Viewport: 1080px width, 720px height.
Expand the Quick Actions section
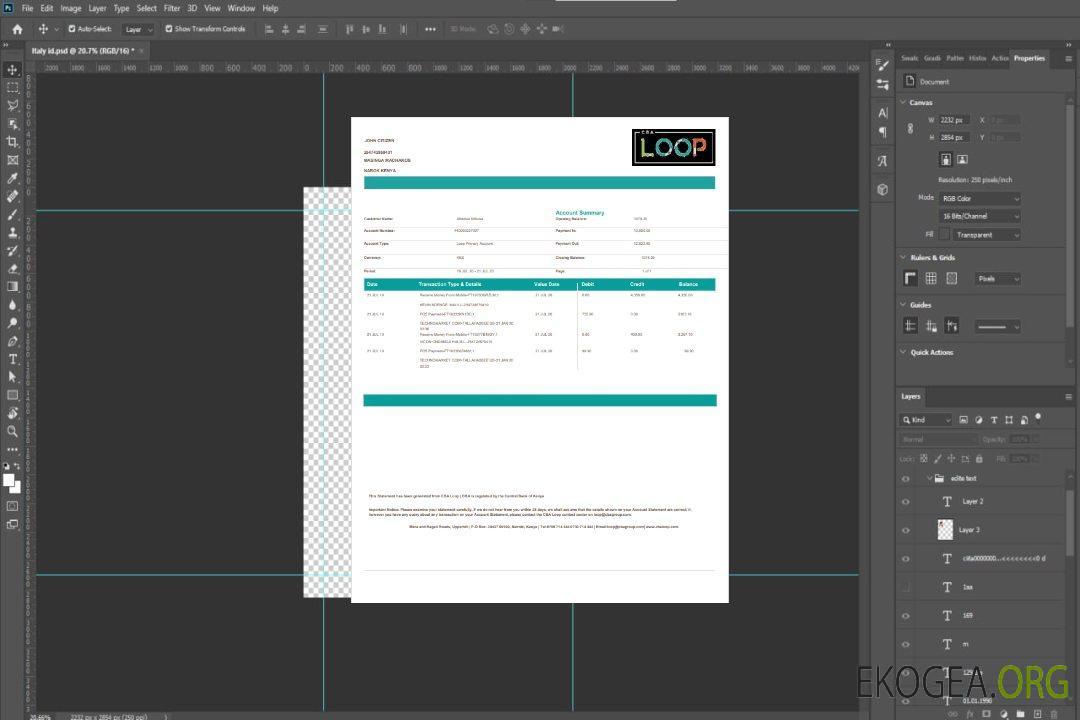pyautogui.click(x=904, y=351)
